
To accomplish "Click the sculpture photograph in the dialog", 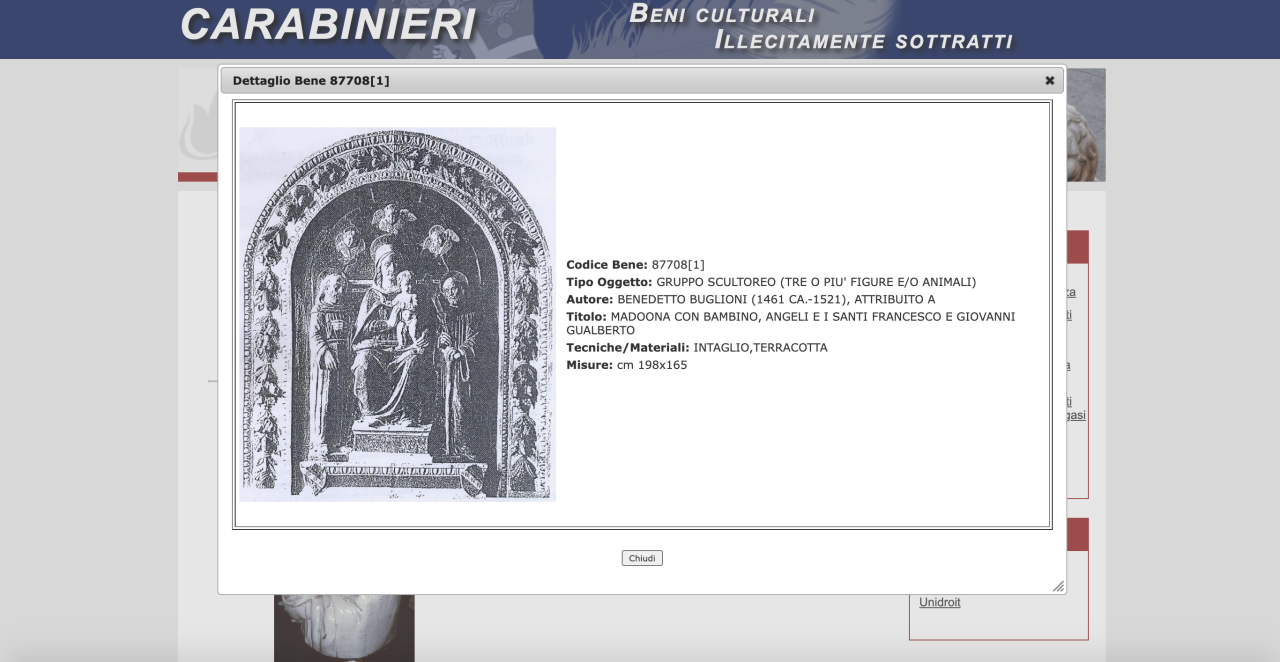I will 397,314.
